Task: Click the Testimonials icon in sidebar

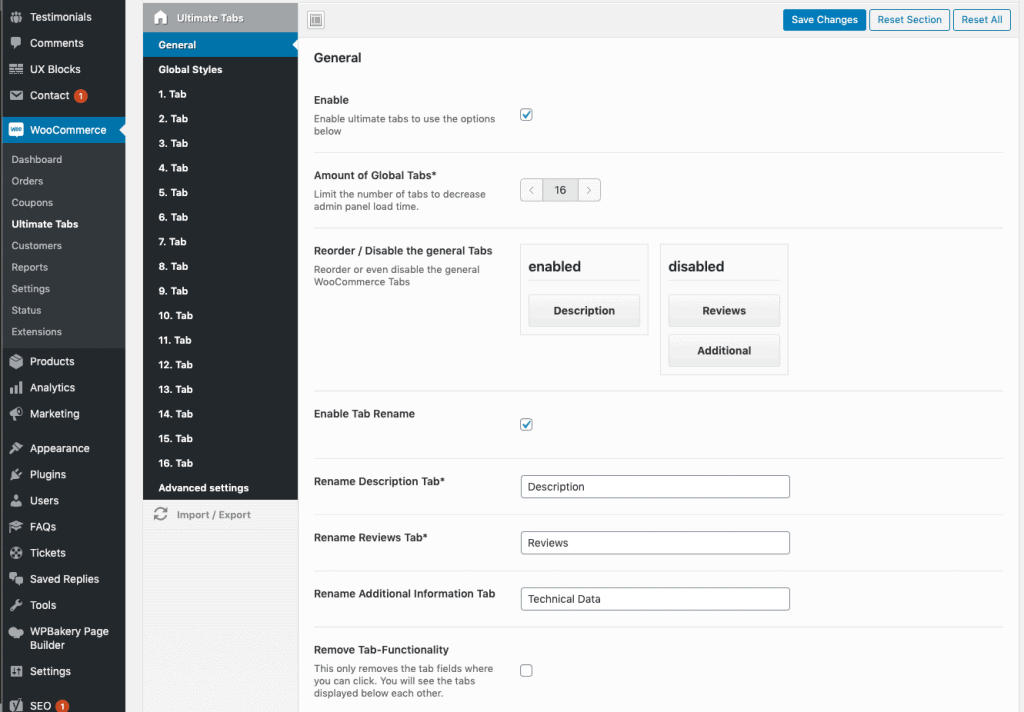Action: click(x=16, y=17)
